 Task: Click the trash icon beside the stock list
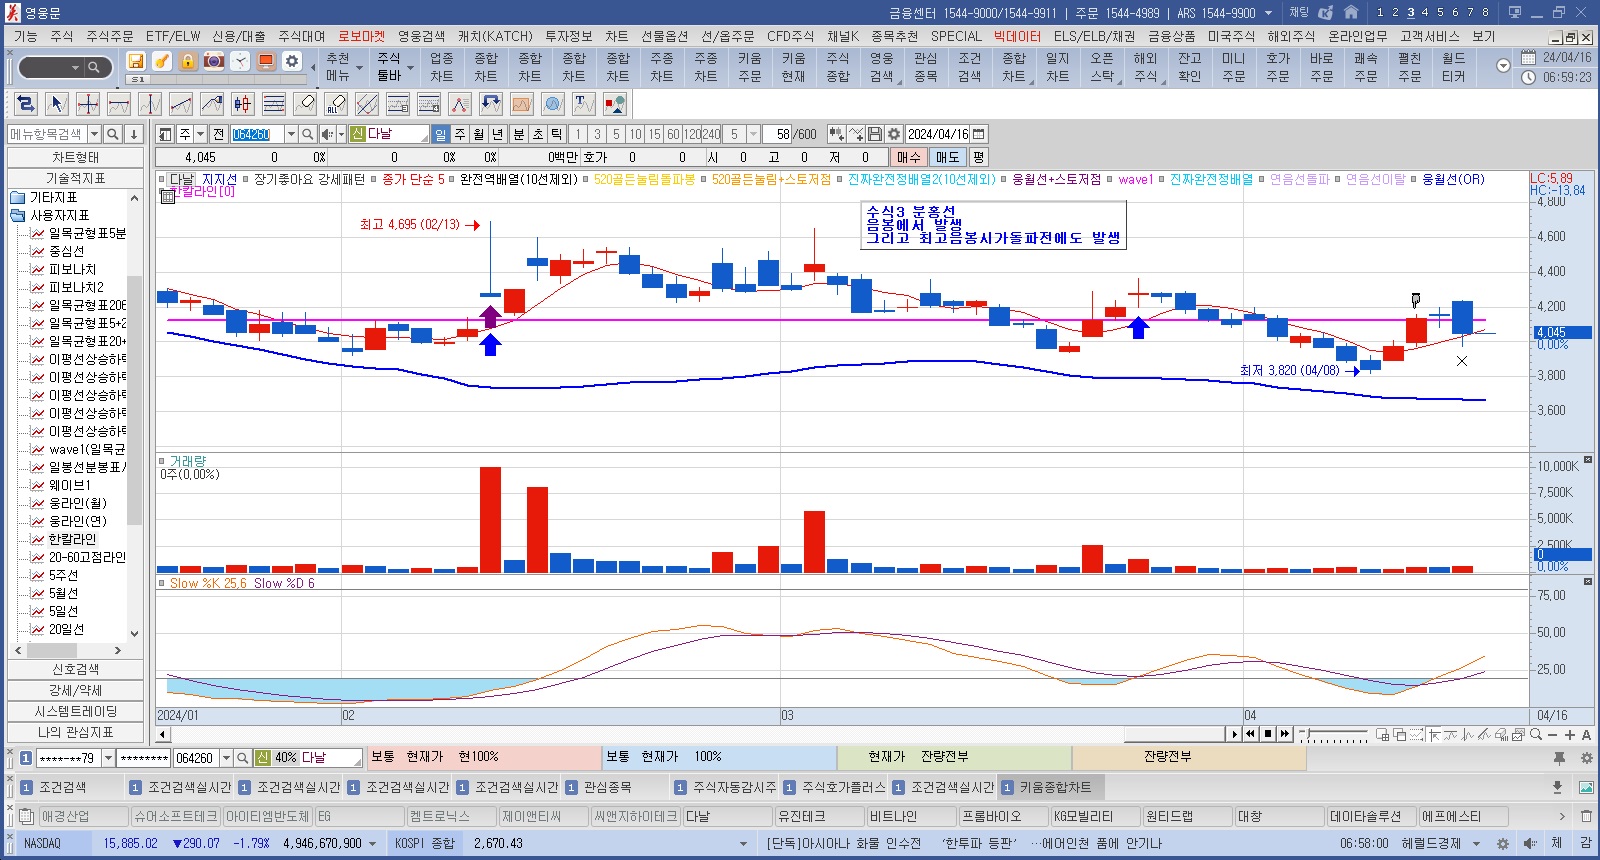pyautogui.click(x=1586, y=816)
